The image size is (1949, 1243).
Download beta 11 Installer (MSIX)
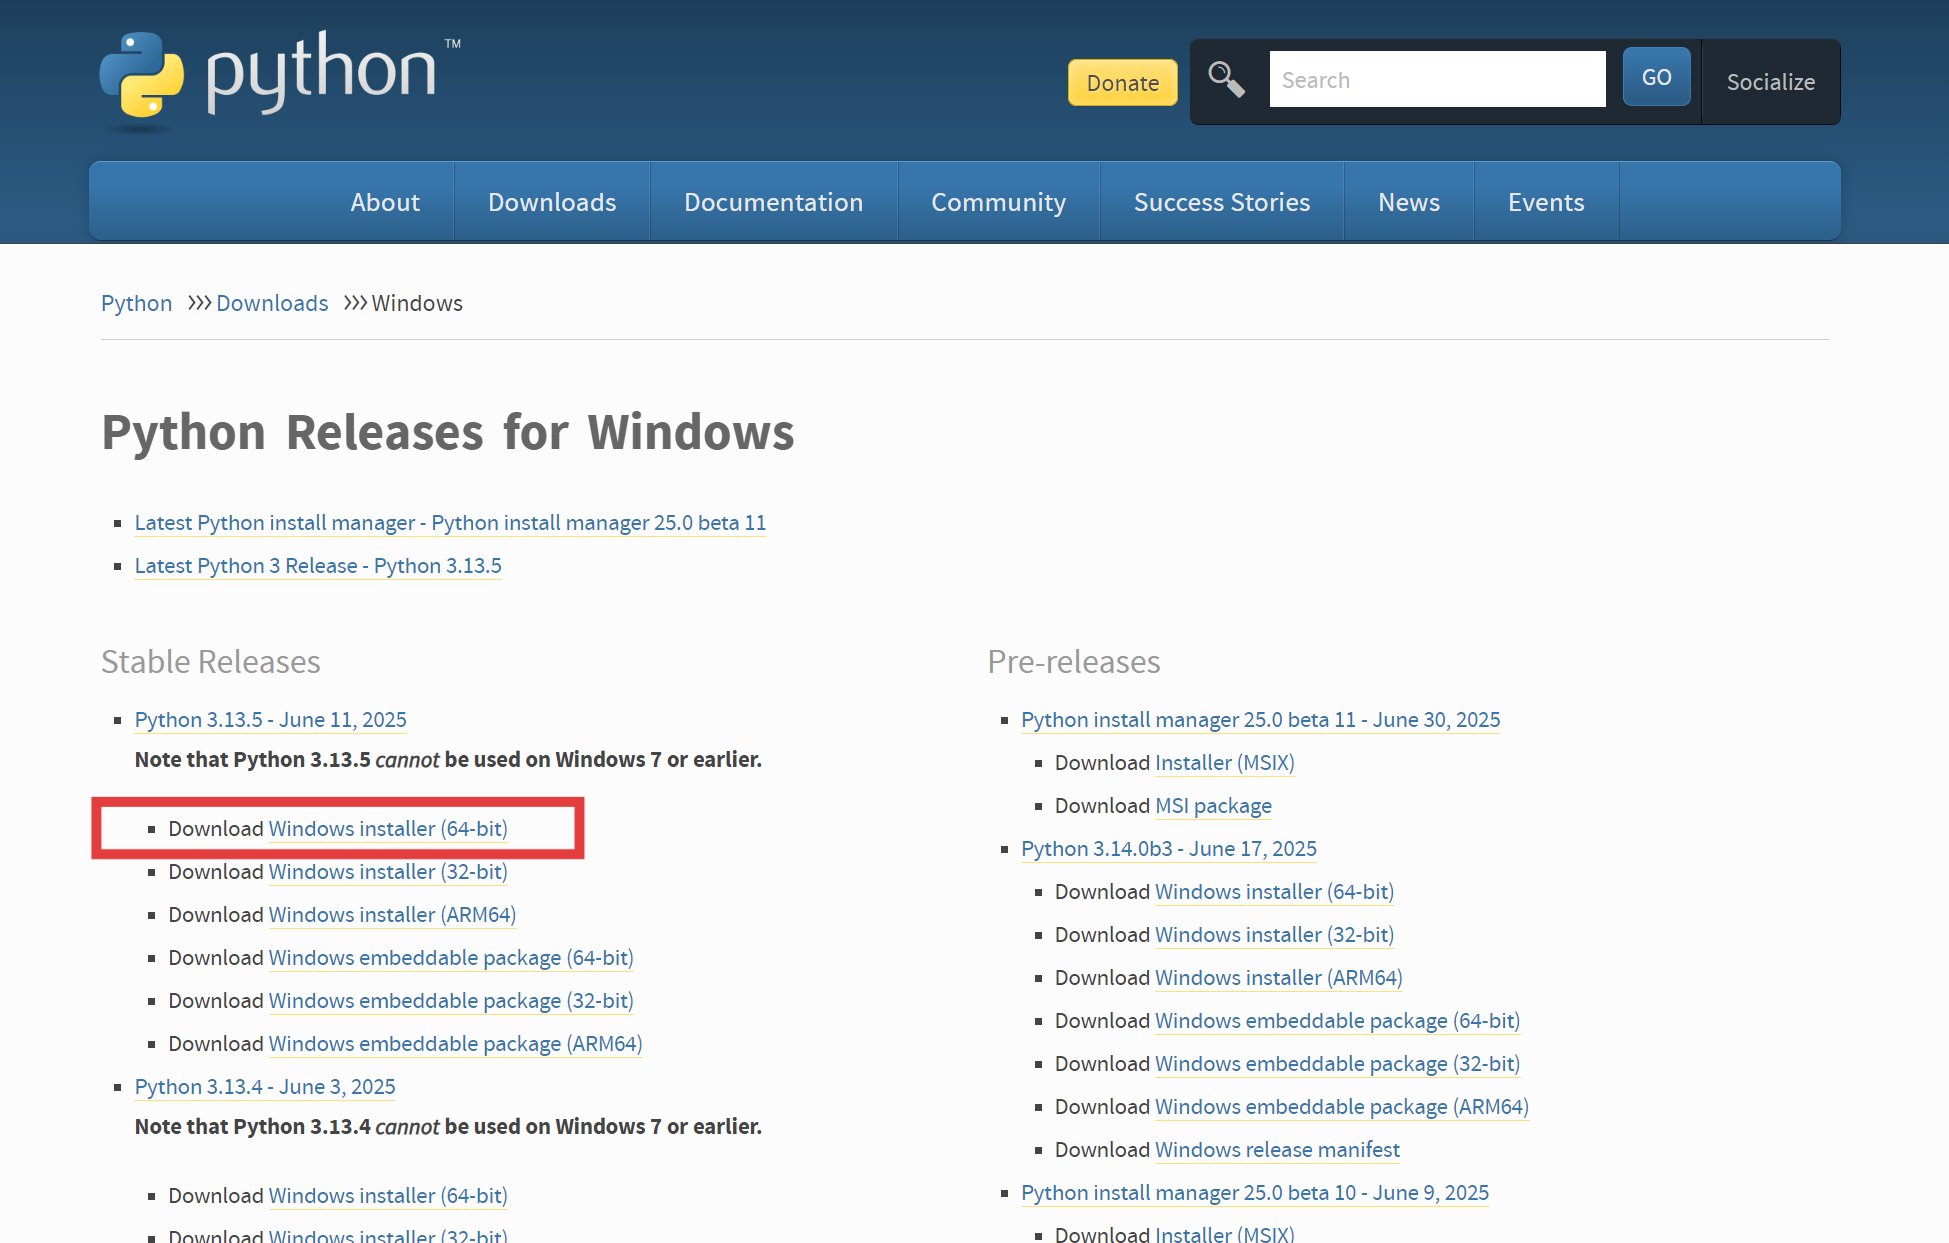click(x=1224, y=763)
